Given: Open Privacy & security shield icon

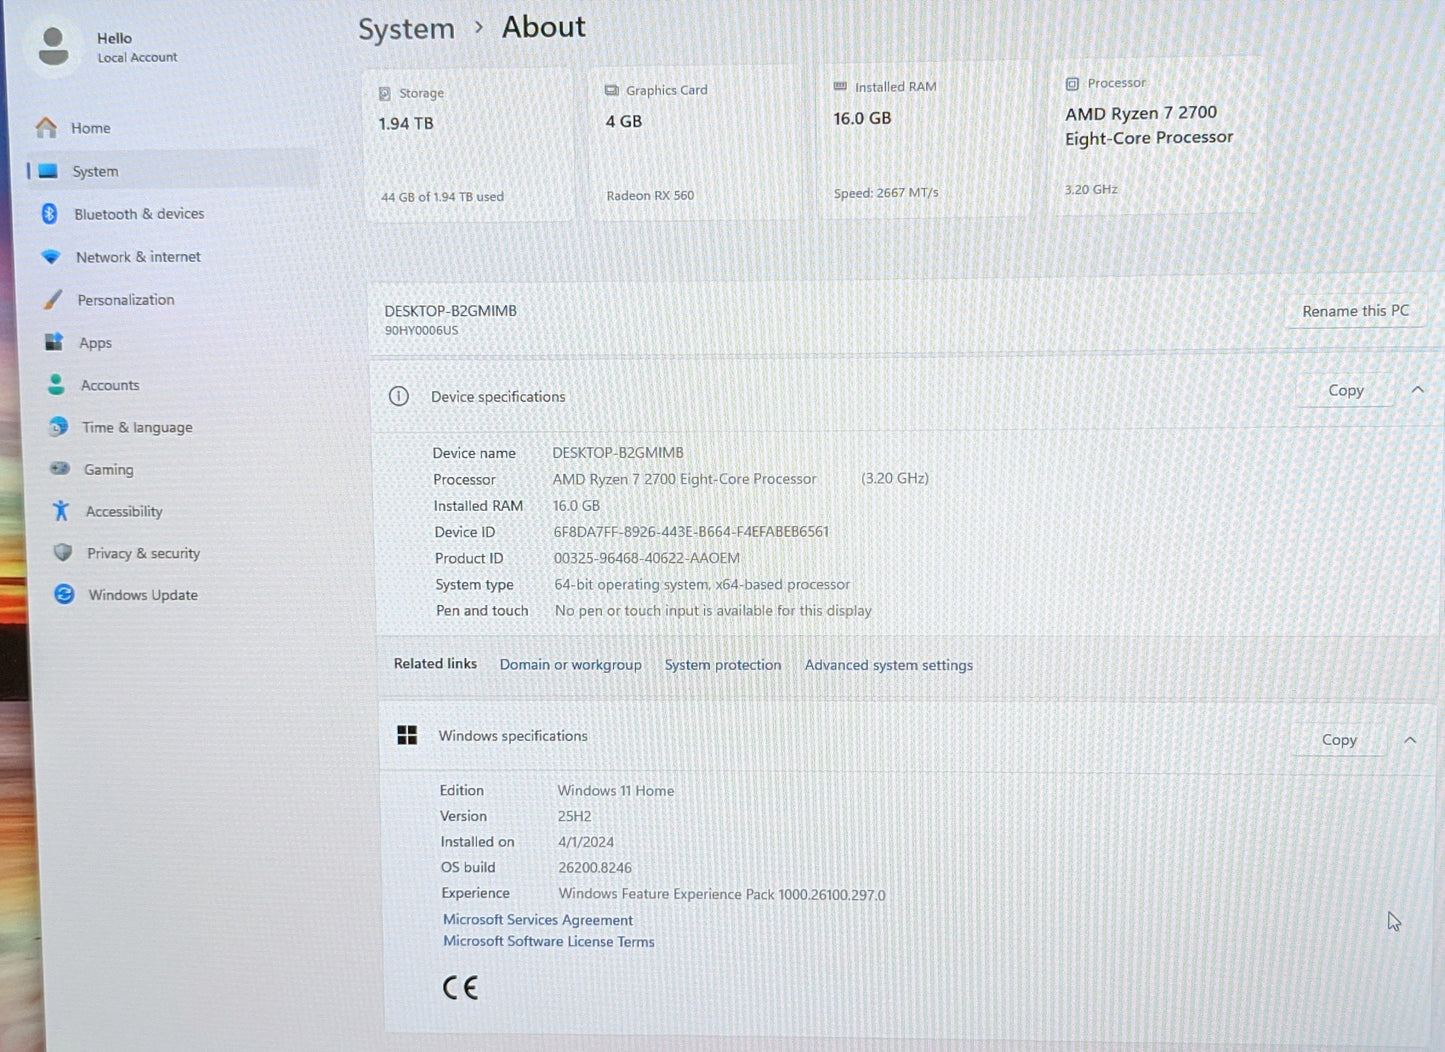Looking at the screenshot, I should (x=63, y=552).
